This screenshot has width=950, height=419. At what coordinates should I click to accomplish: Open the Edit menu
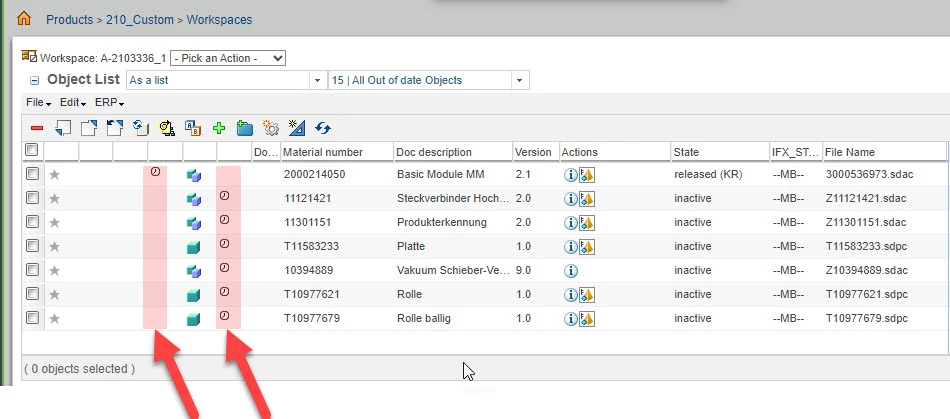click(x=73, y=102)
